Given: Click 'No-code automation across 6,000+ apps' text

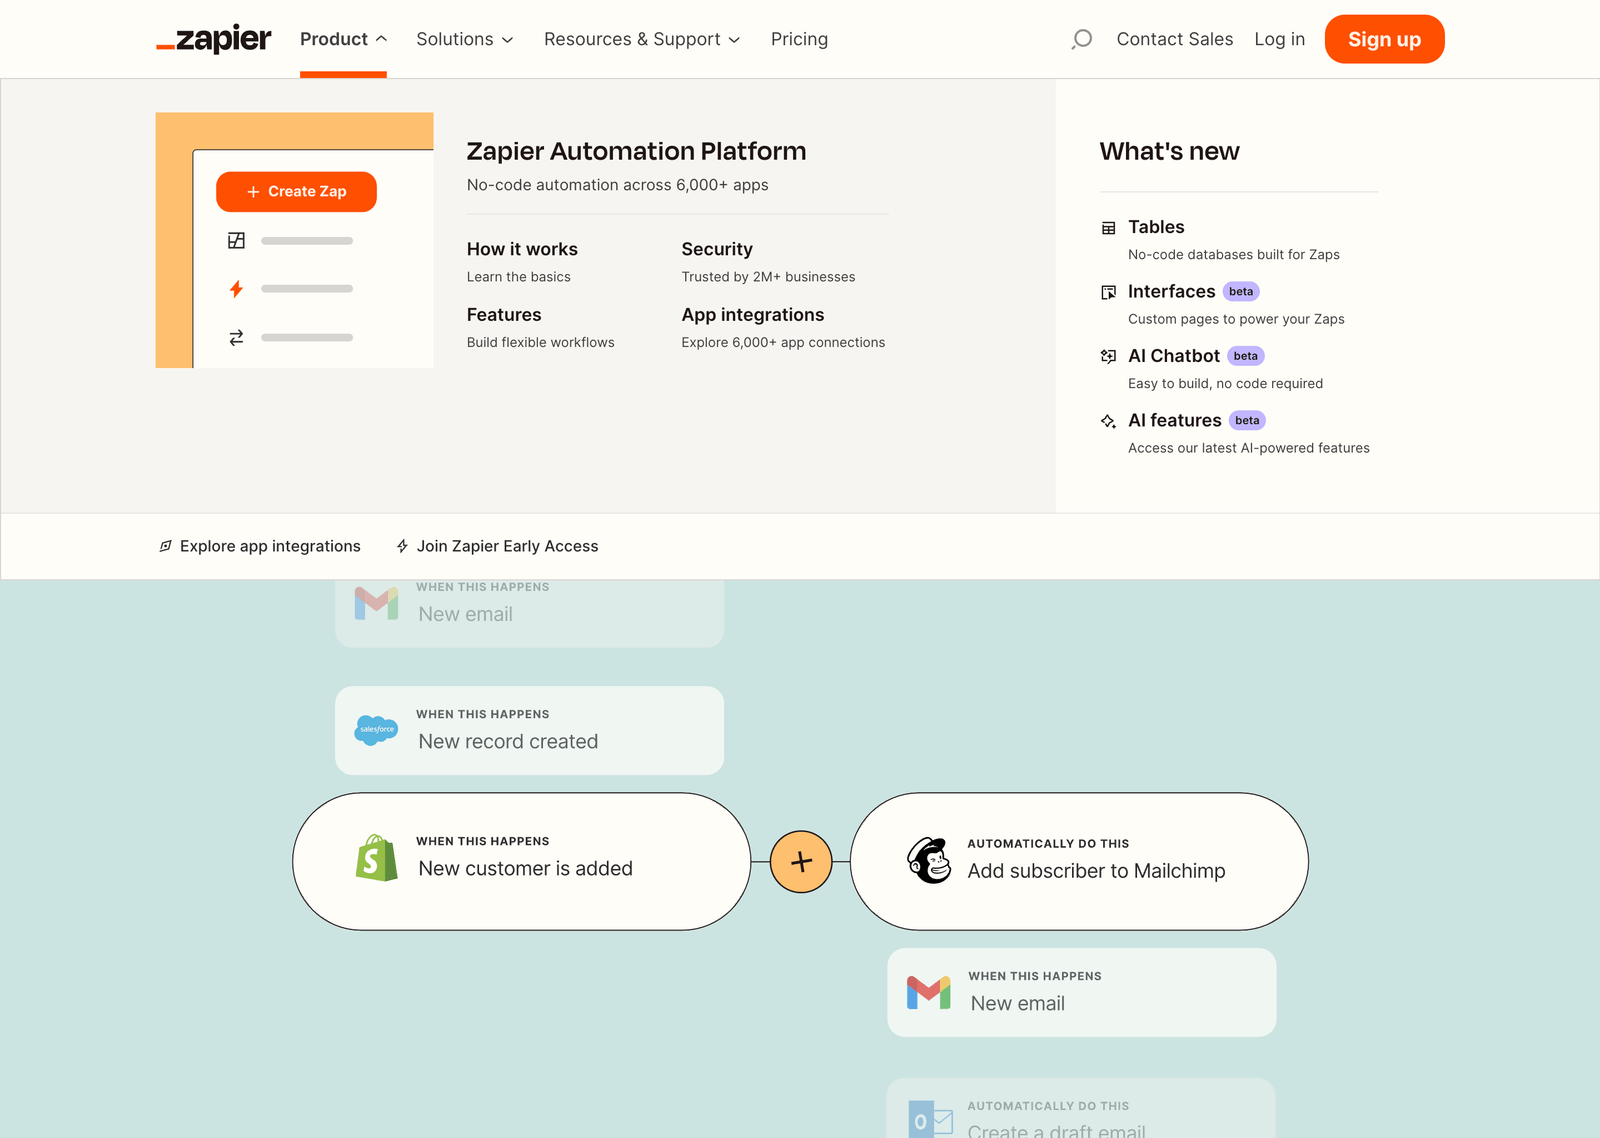Looking at the screenshot, I should [617, 185].
